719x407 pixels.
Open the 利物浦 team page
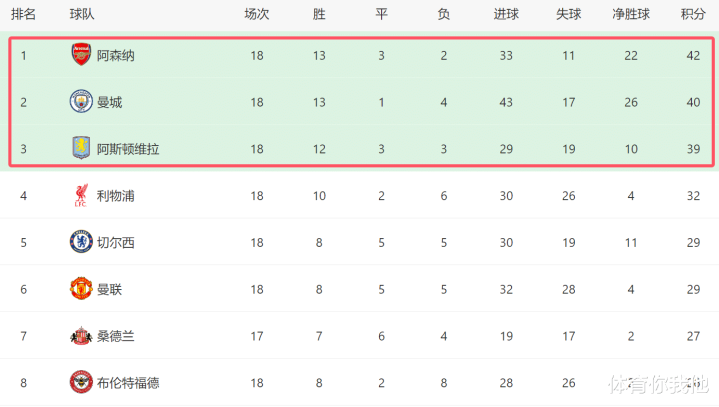[x=116, y=195]
